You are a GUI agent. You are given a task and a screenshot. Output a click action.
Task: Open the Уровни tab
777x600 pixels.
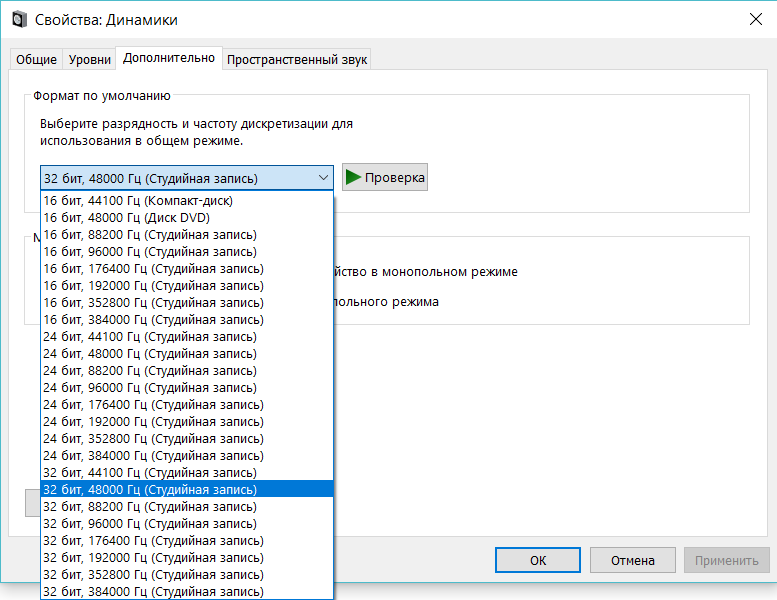coord(90,59)
